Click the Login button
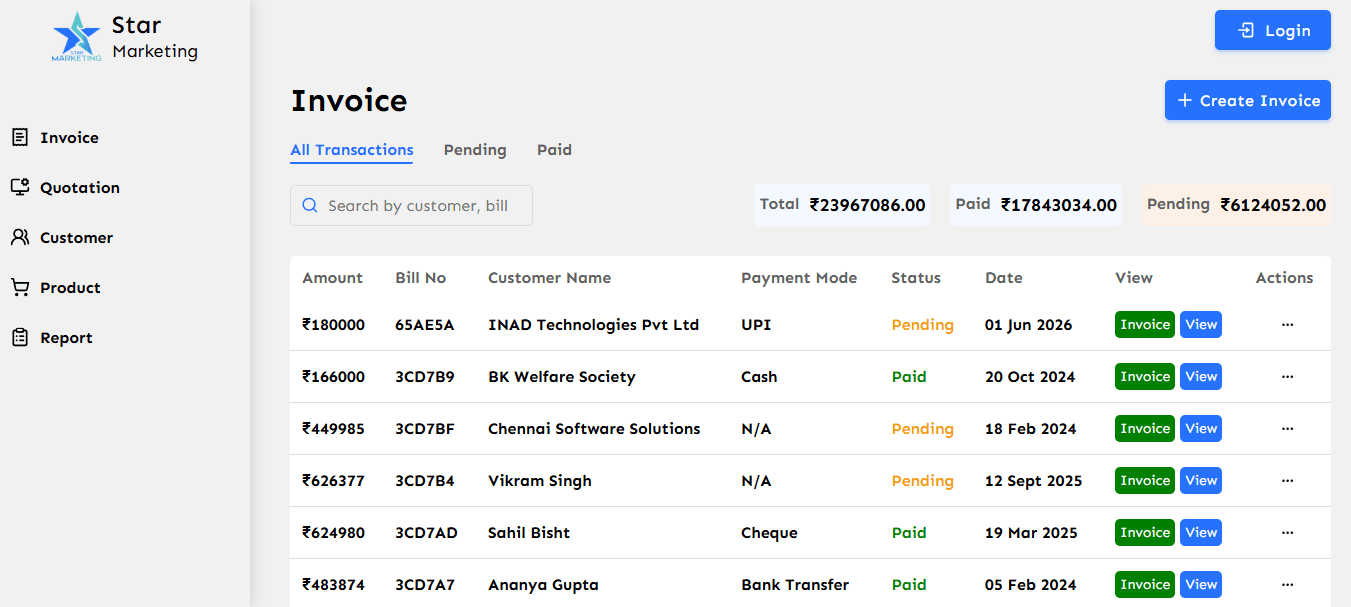The height and width of the screenshot is (607, 1351). [1273, 30]
